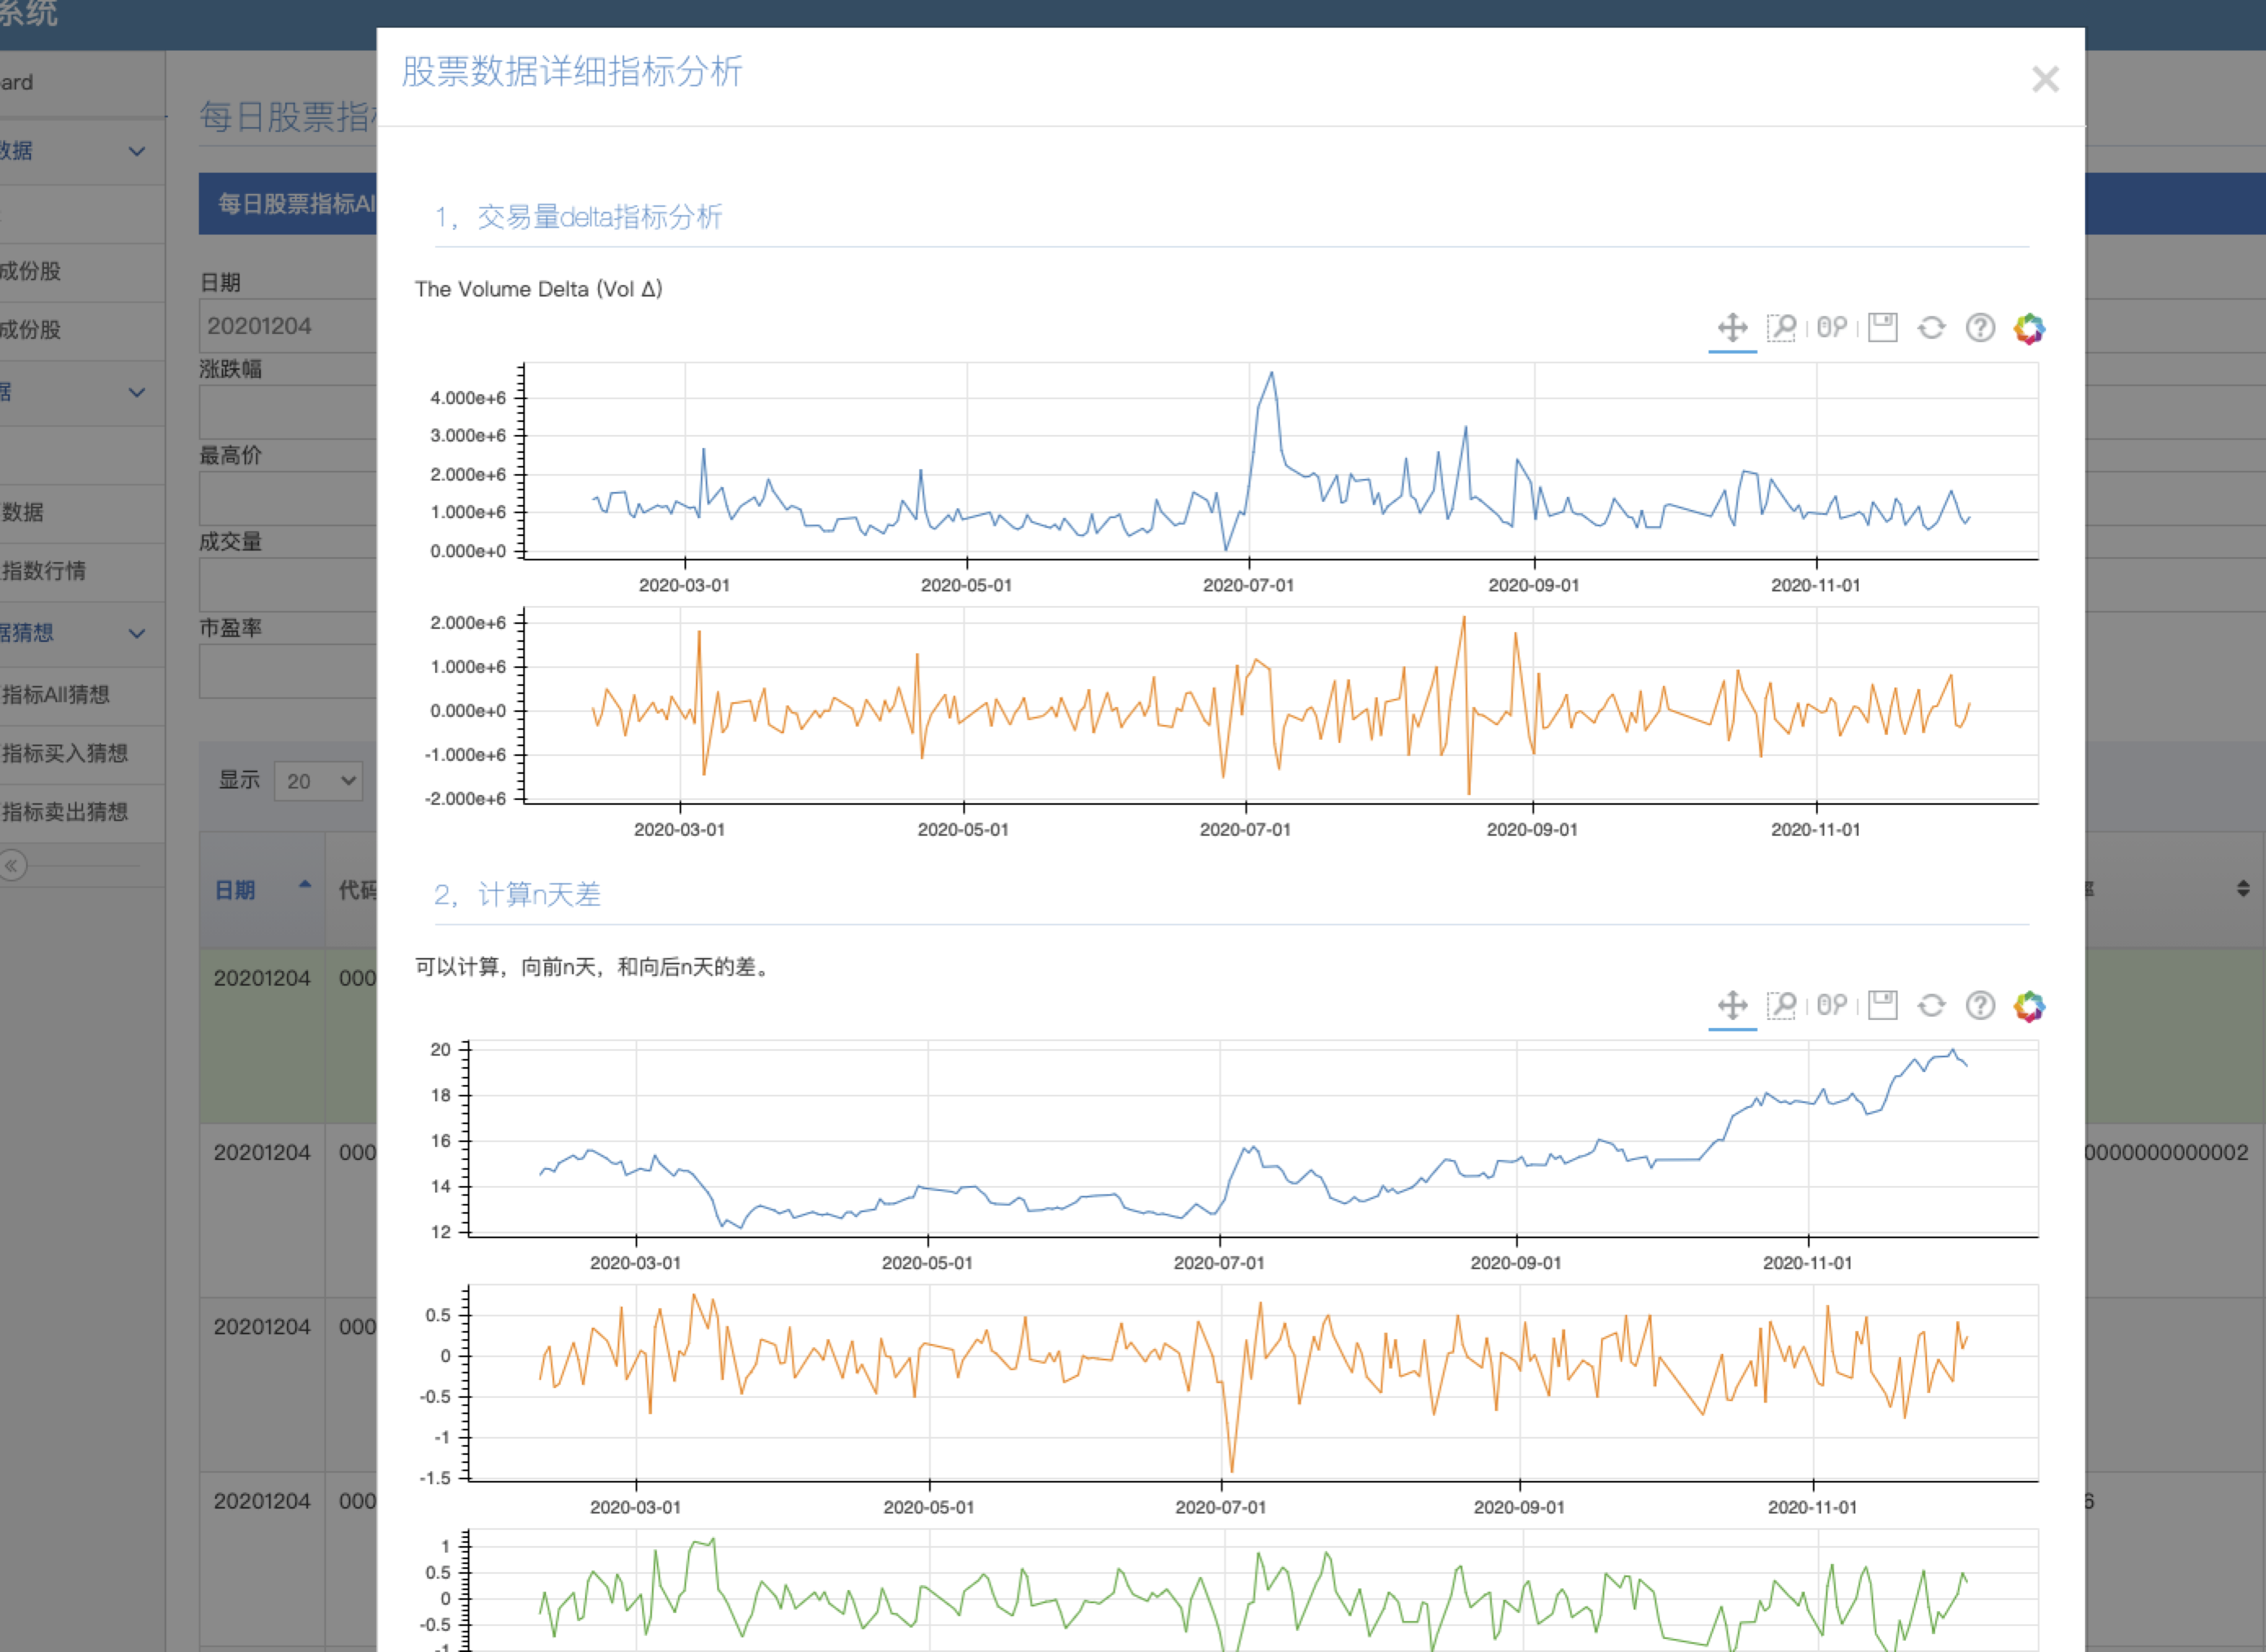The image size is (2266, 1652).
Task: Click Bokeh logo in n-day difference chart toolbar
Action: [x=2029, y=1005]
